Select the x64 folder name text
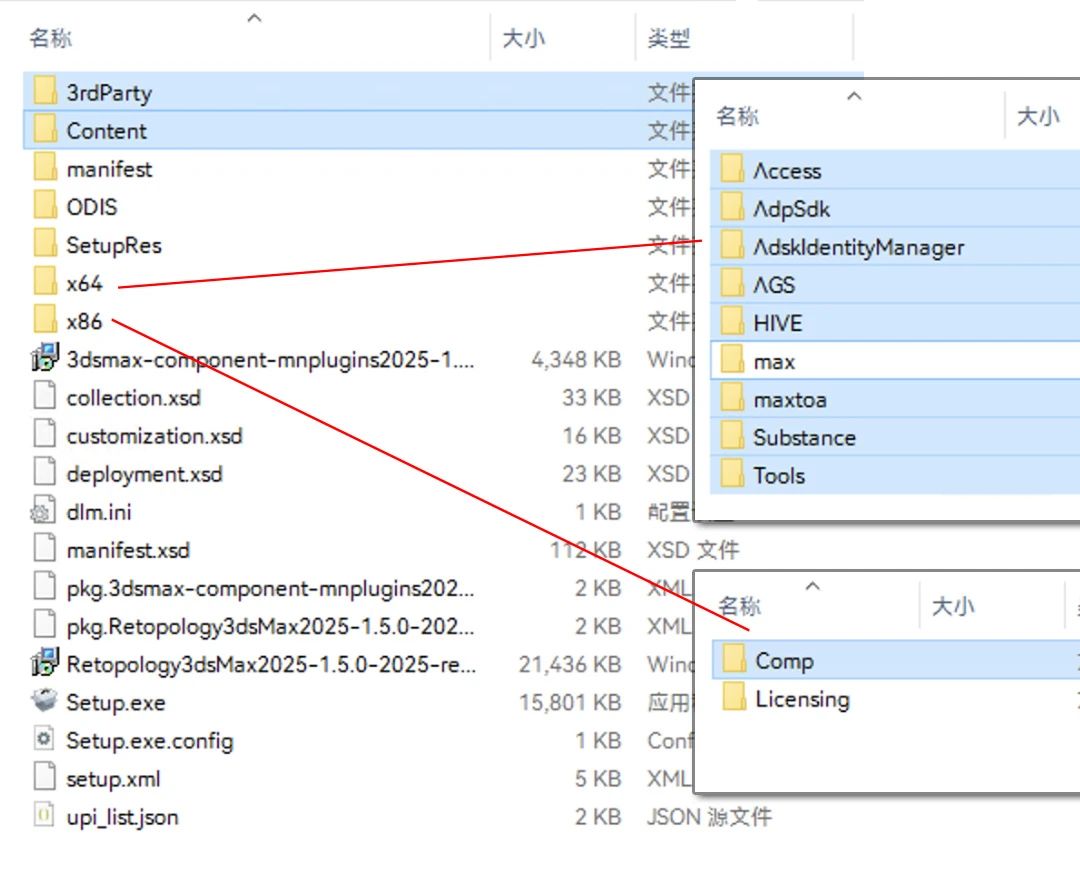This screenshot has width=1080, height=872. 84,283
